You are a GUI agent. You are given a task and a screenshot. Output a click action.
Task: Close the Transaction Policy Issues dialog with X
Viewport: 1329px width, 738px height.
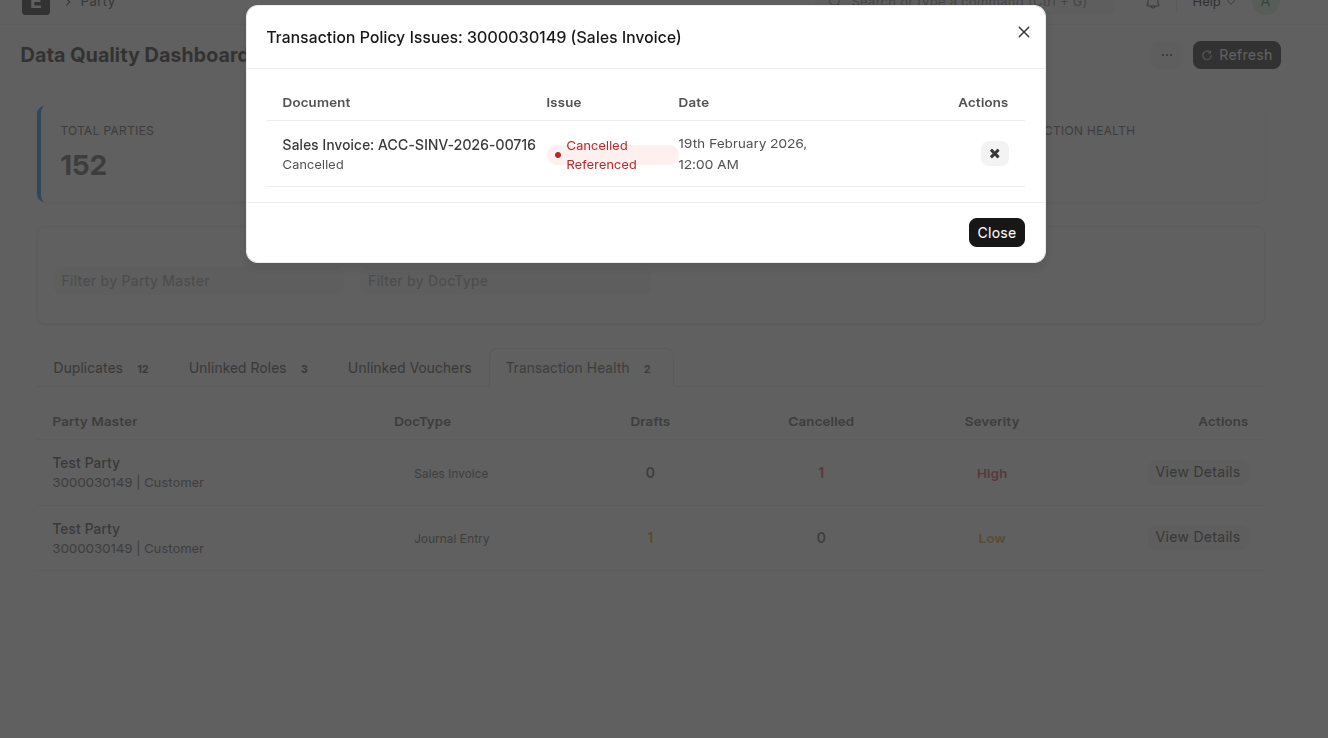1023,32
